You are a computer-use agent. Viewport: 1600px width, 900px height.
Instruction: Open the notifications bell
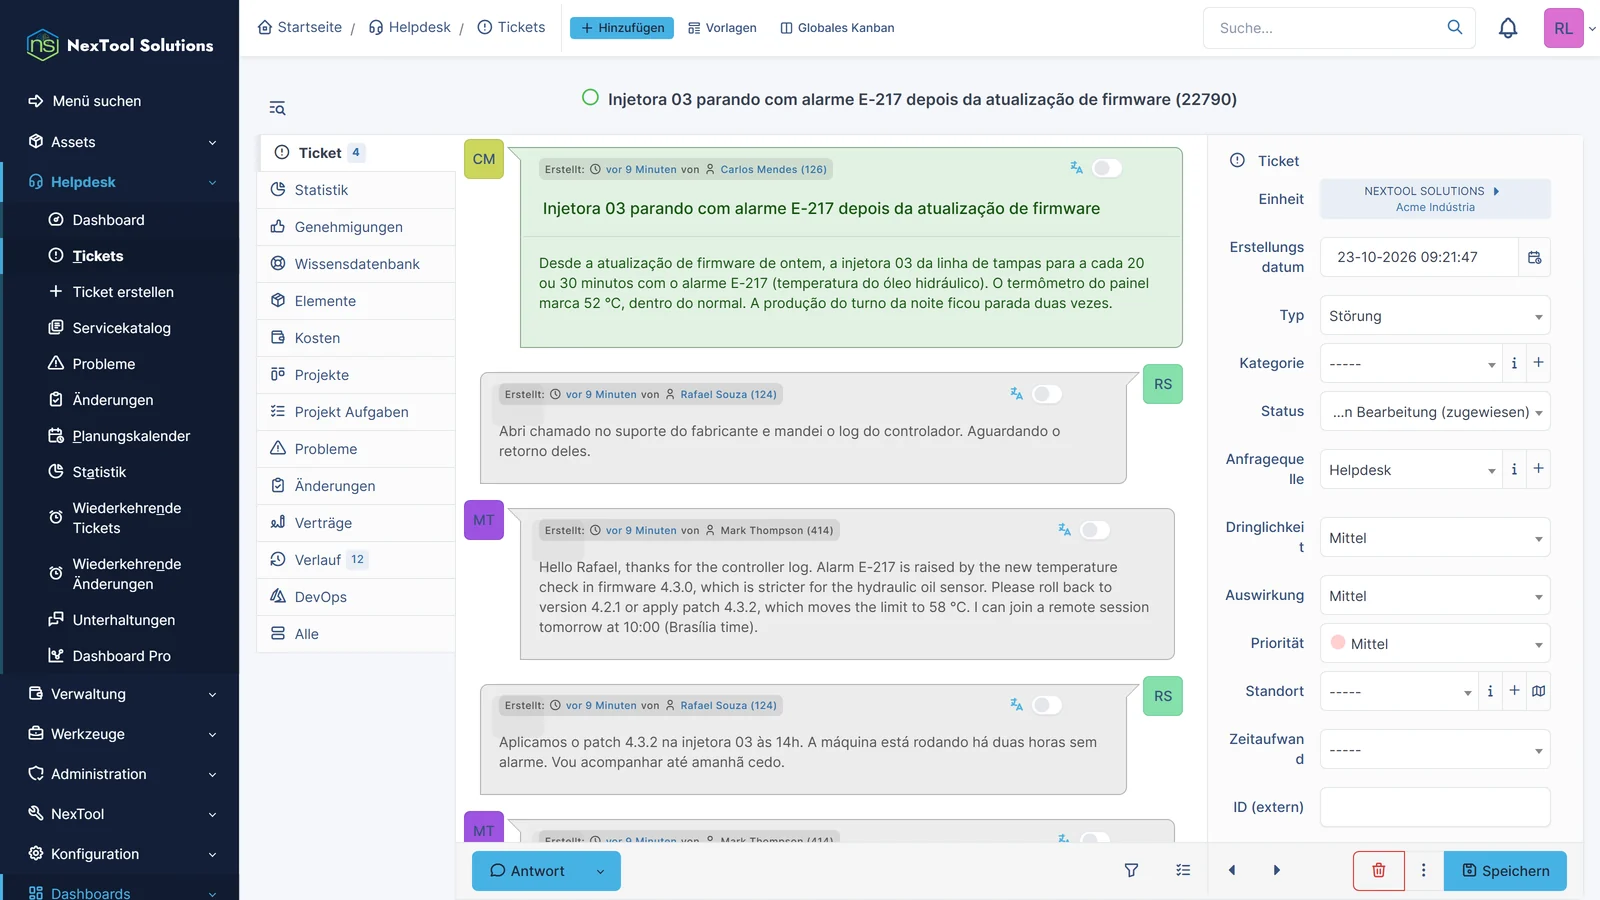(1508, 28)
